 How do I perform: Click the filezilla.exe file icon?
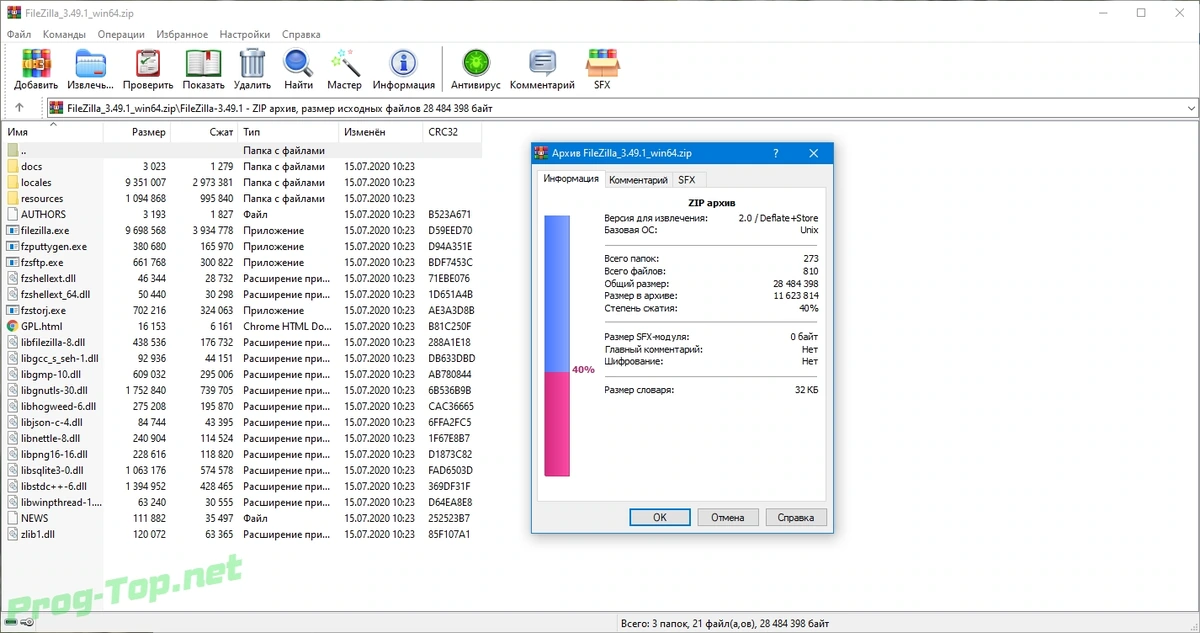(13, 230)
